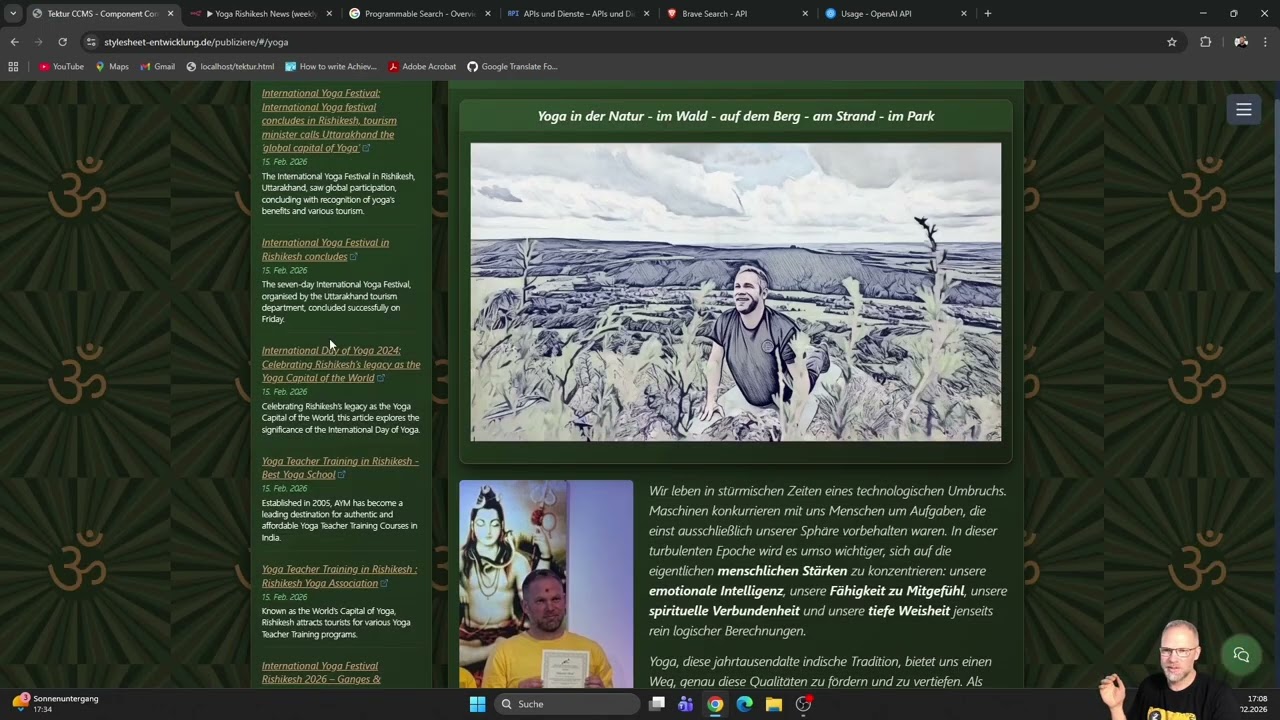
Task: Open the Google Translate Fo... bookmark
Action: point(512,67)
